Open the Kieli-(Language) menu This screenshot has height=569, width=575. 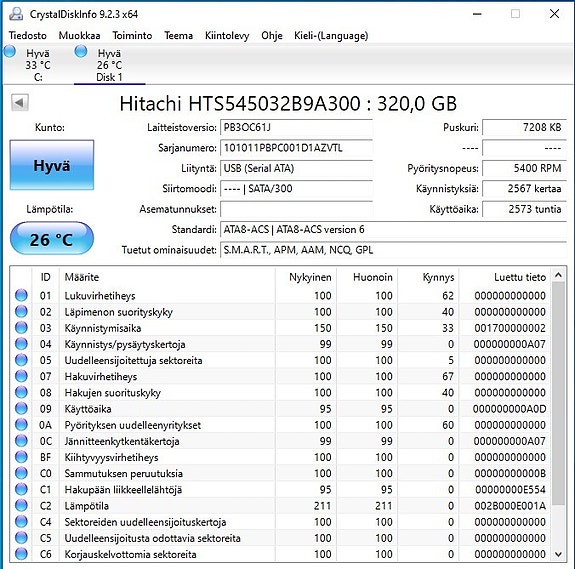[331, 36]
